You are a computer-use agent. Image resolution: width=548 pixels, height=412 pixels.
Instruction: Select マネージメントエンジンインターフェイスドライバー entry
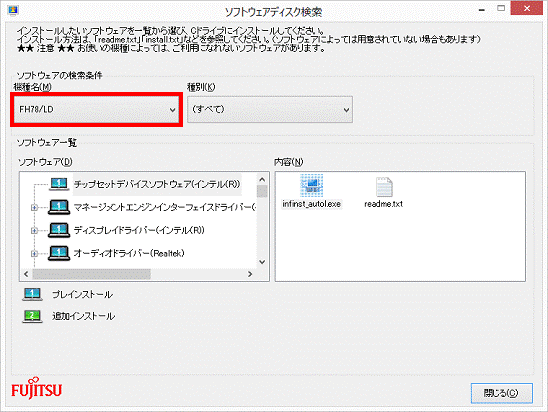[164, 207]
